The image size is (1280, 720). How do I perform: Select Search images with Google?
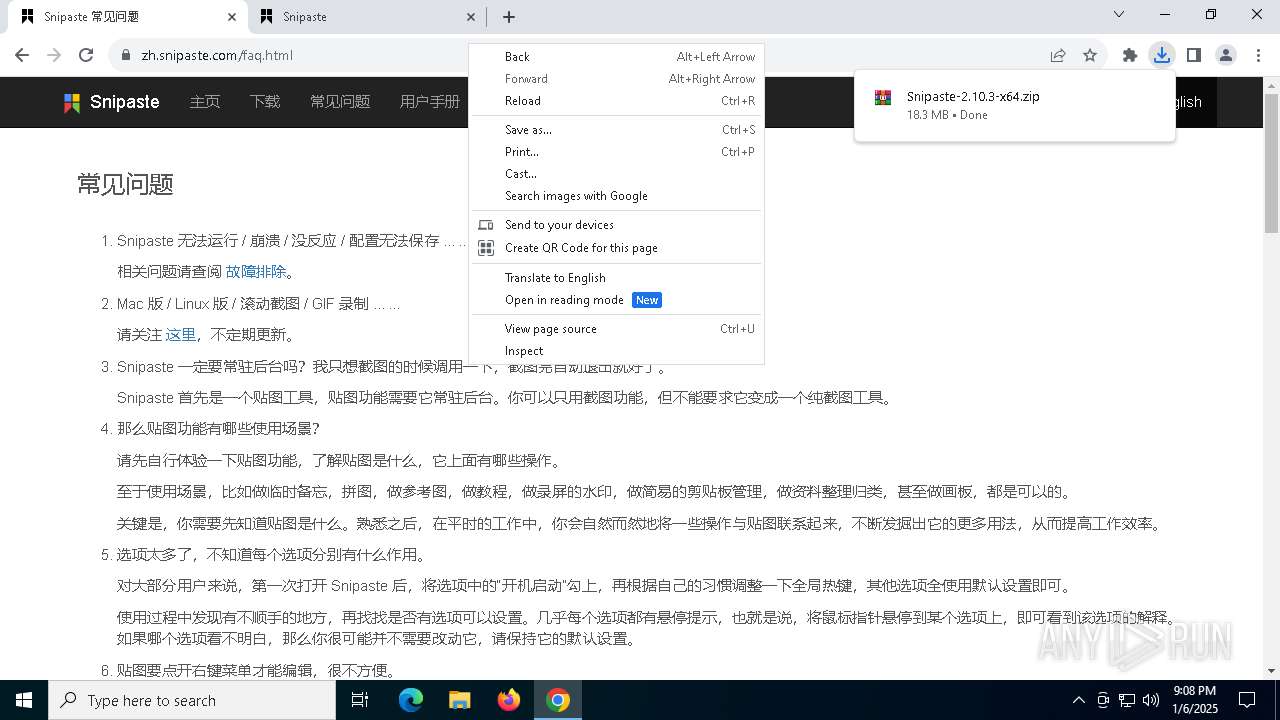[x=616, y=196]
